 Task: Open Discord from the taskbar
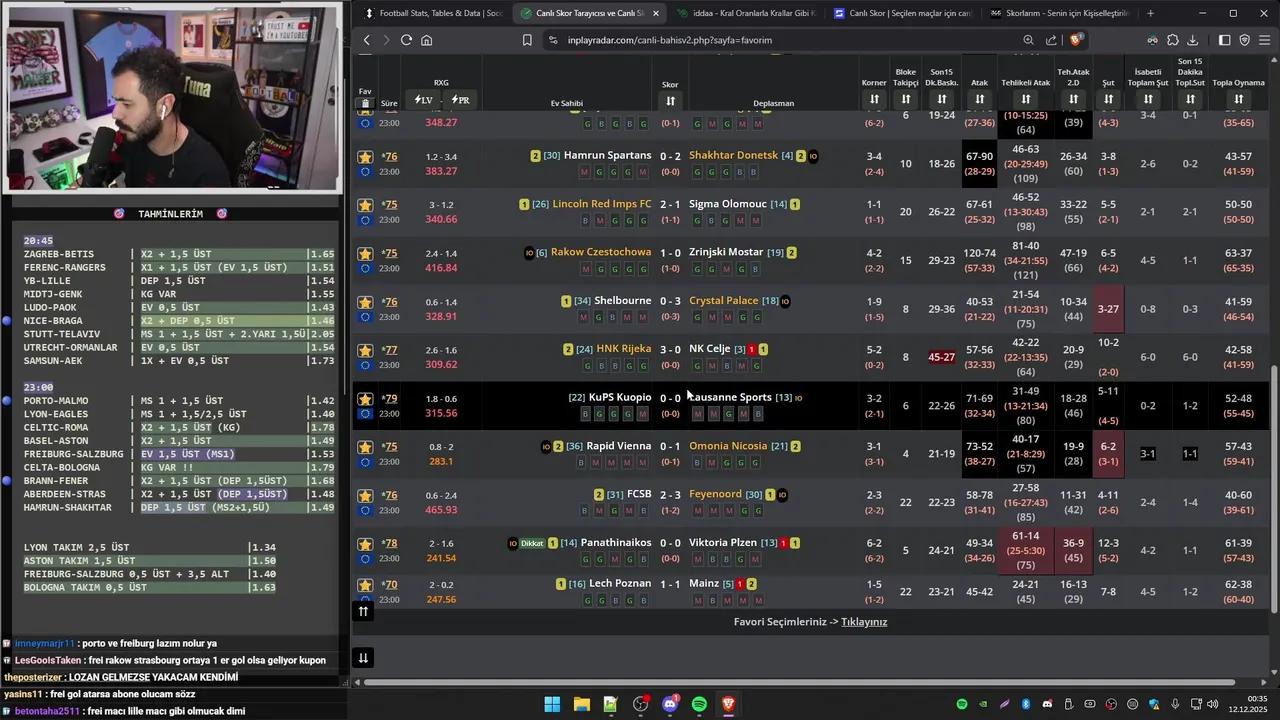pyautogui.click(x=670, y=704)
